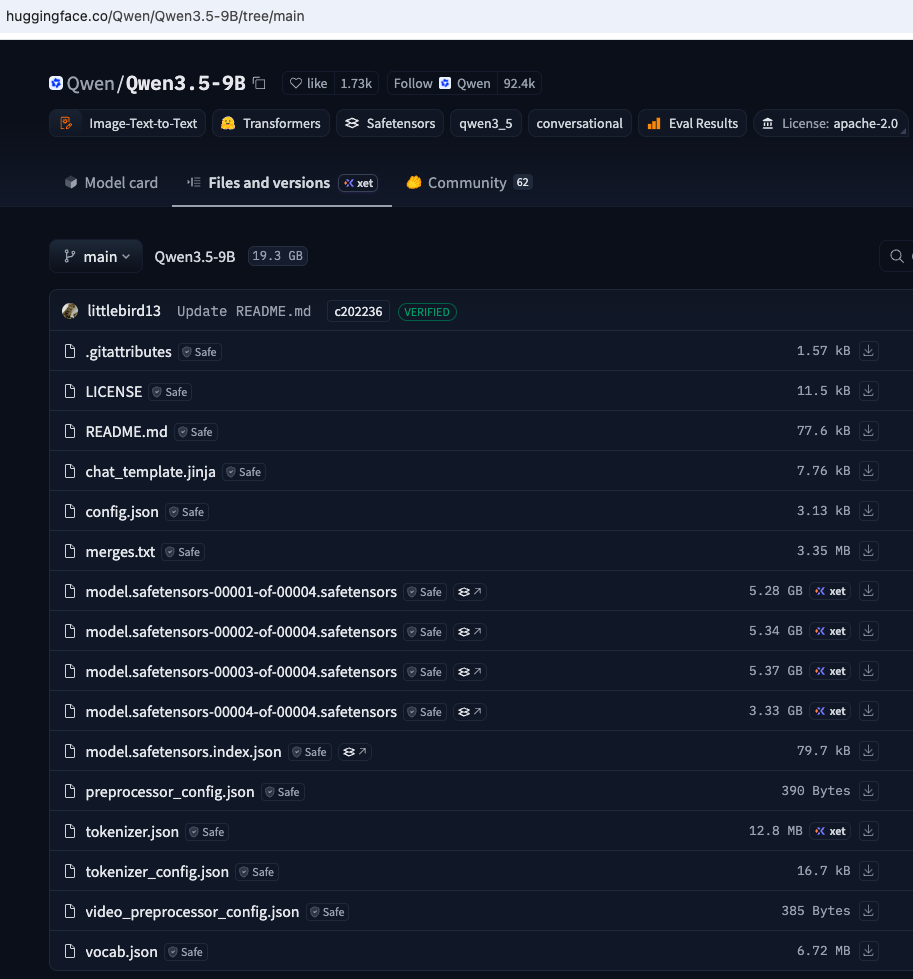Open the chat_template.jinja file
Screen dimensions: 913x979
151,472
